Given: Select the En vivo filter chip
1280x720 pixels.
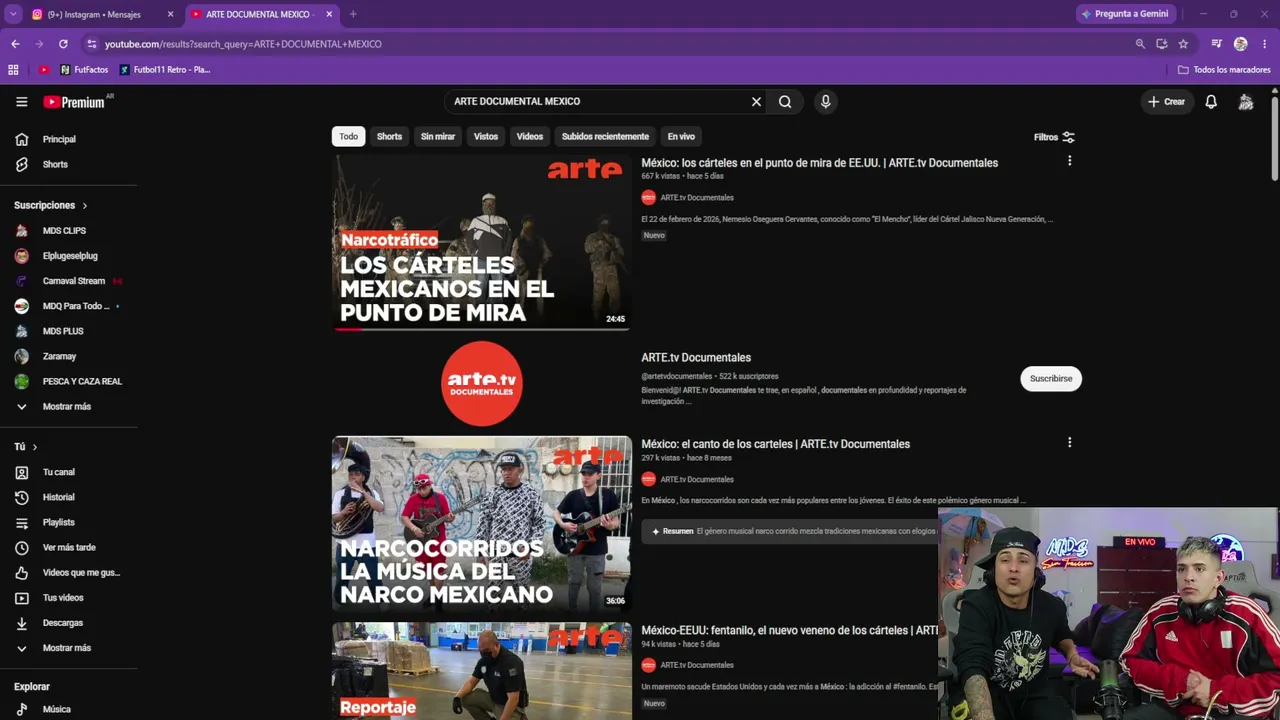Looking at the screenshot, I should pyautogui.click(x=681, y=136).
